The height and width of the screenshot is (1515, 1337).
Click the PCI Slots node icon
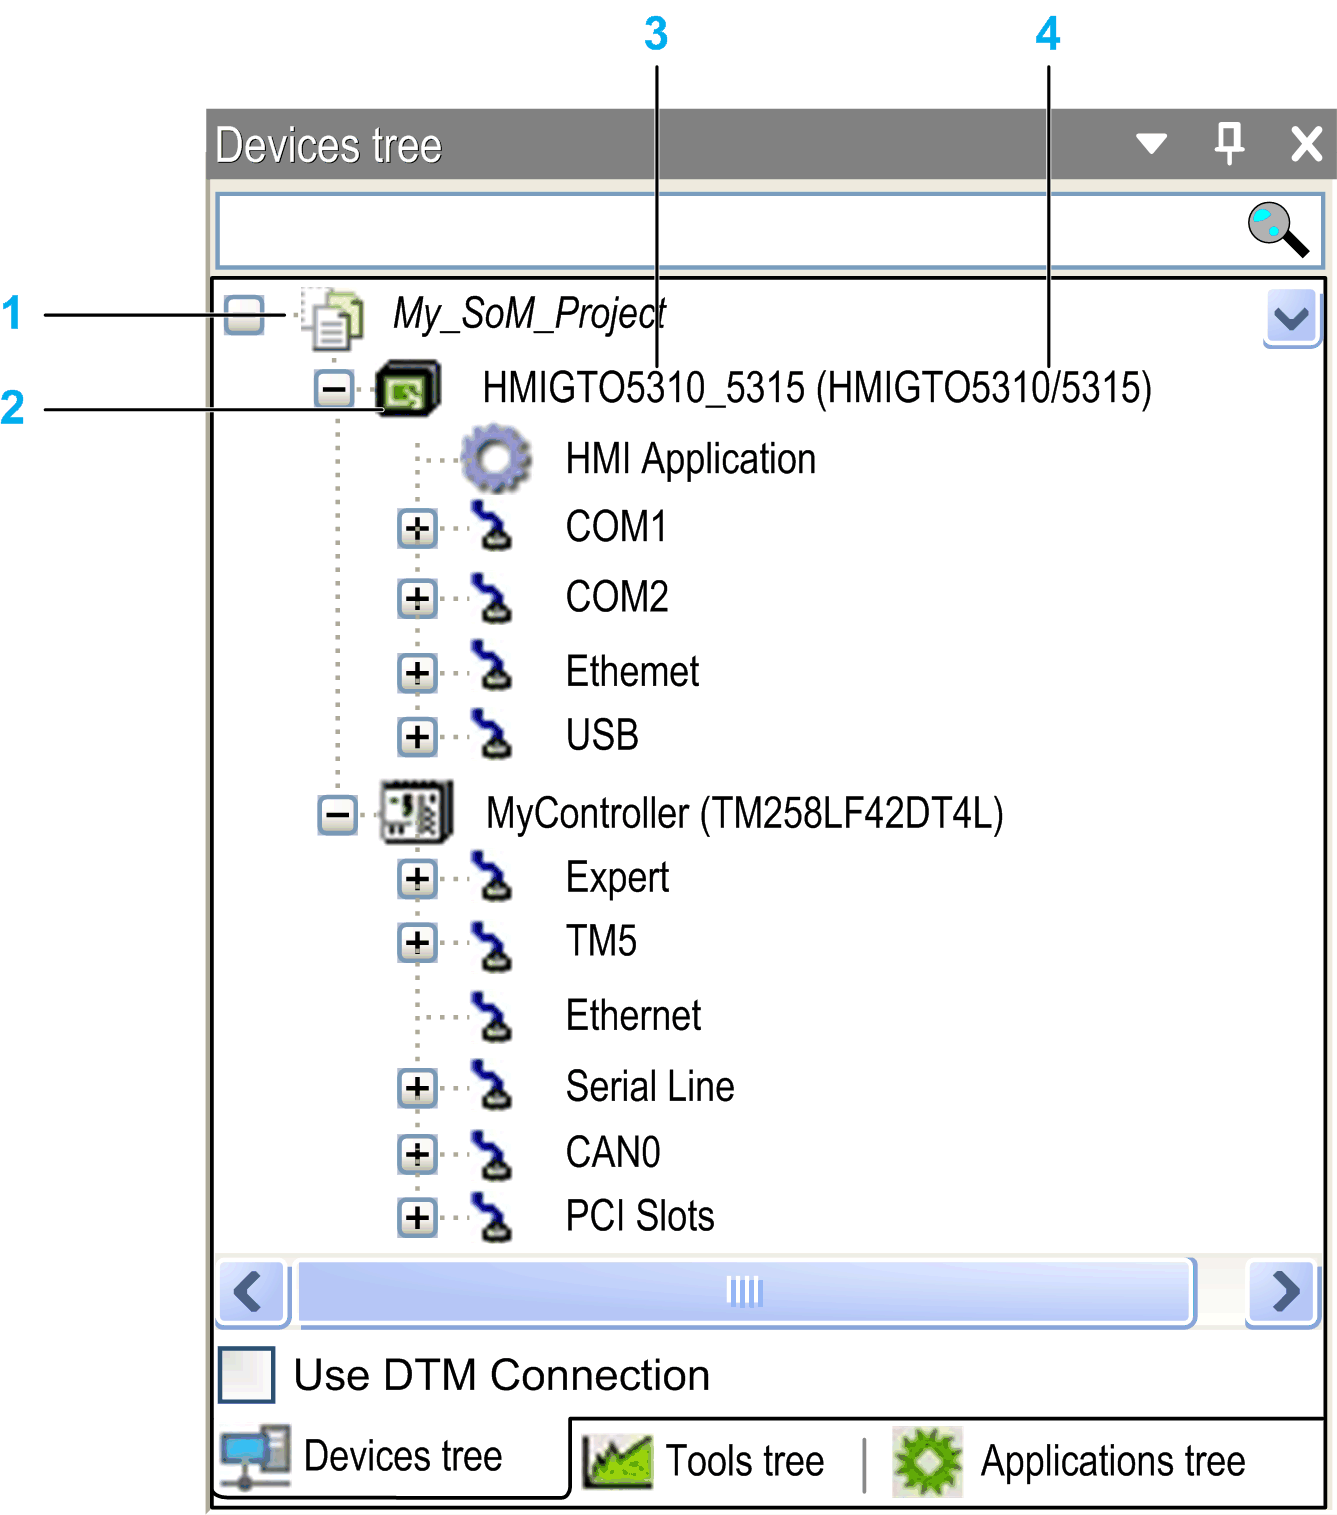coord(491,1217)
